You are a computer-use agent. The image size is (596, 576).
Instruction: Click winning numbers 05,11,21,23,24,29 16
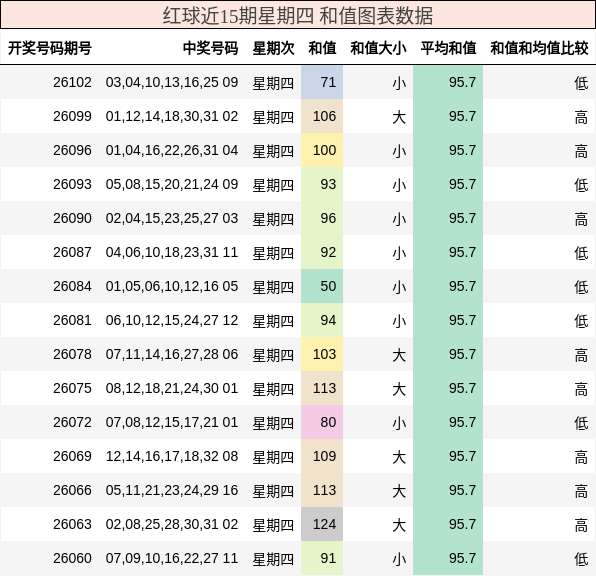click(x=172, y=490)
